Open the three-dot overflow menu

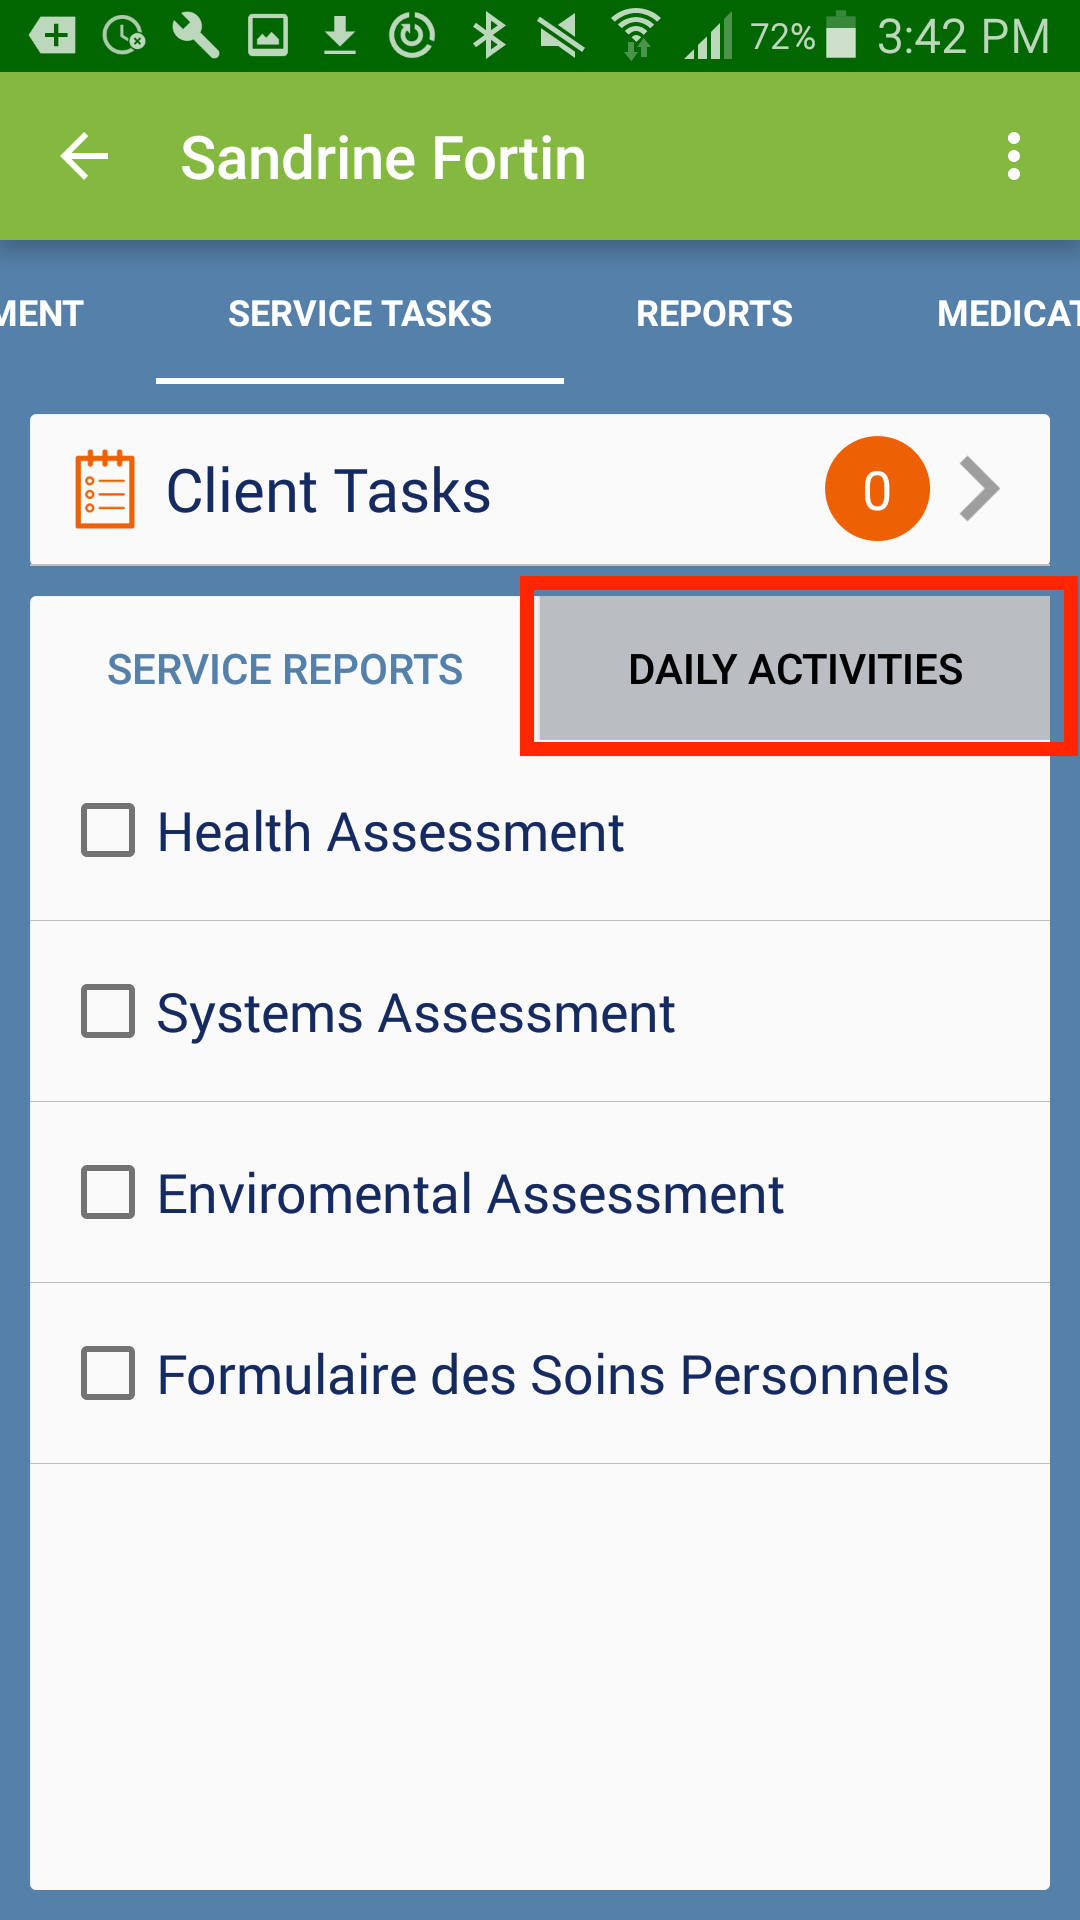tap(1013, 157)
